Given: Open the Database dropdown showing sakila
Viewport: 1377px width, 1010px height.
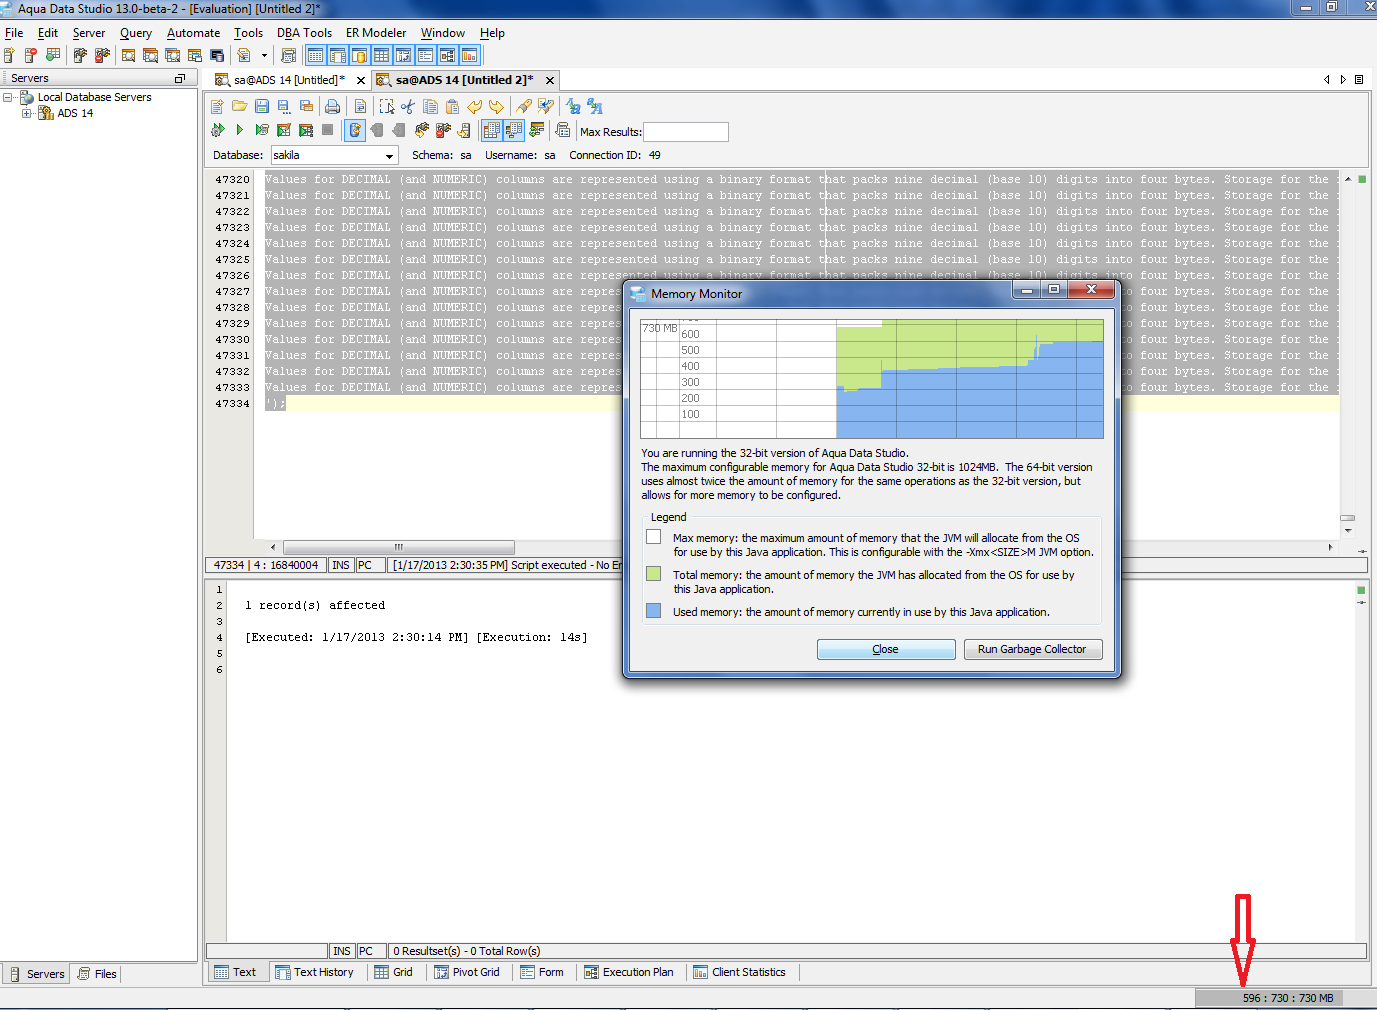Looking at the screenshot, I should 335,155.
